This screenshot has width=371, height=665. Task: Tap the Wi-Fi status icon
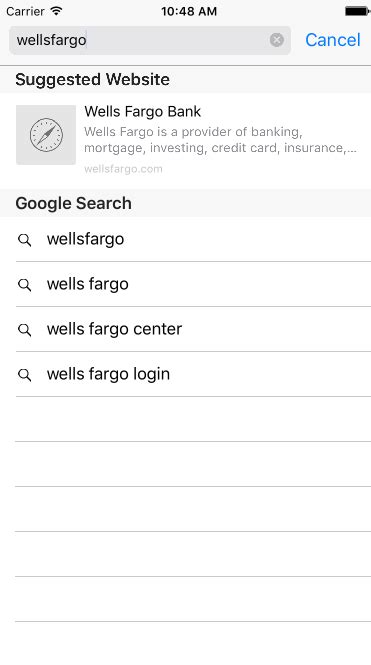coord(56,11)
